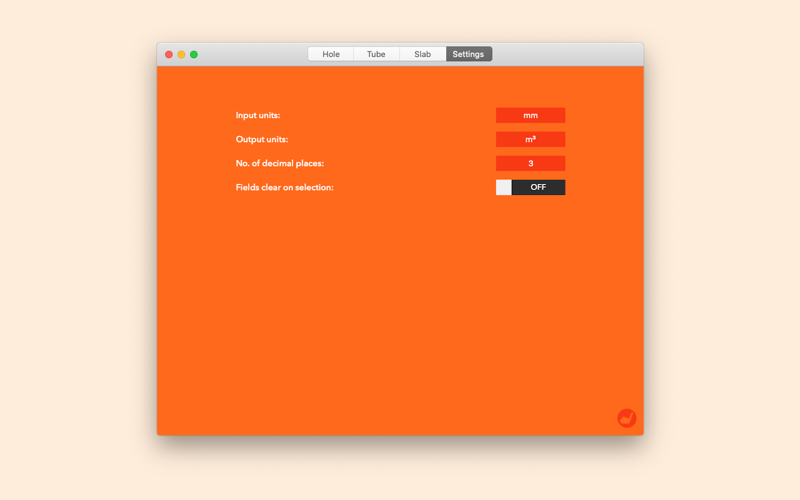Click the beige desktop background outside window
The height and width of the screenshot is (500, 800).
click(x=77, y=255)
